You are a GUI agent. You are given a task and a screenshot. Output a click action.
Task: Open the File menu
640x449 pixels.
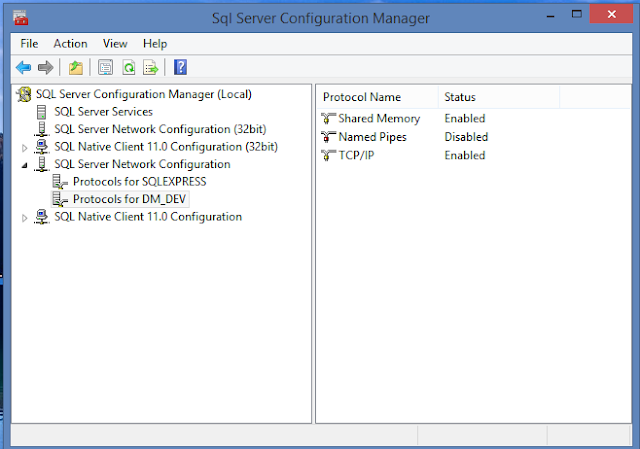[29, 44]
